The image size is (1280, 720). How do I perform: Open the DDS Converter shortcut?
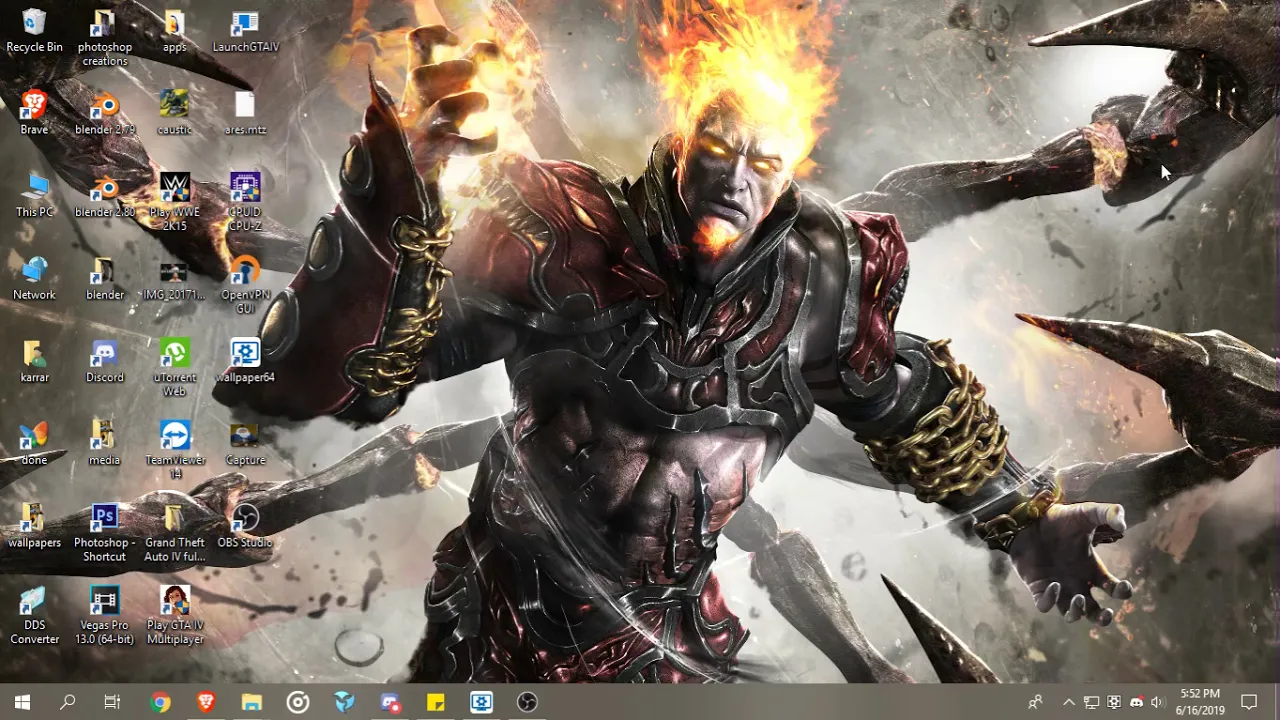pyautogui.click(x=34, y=616)
